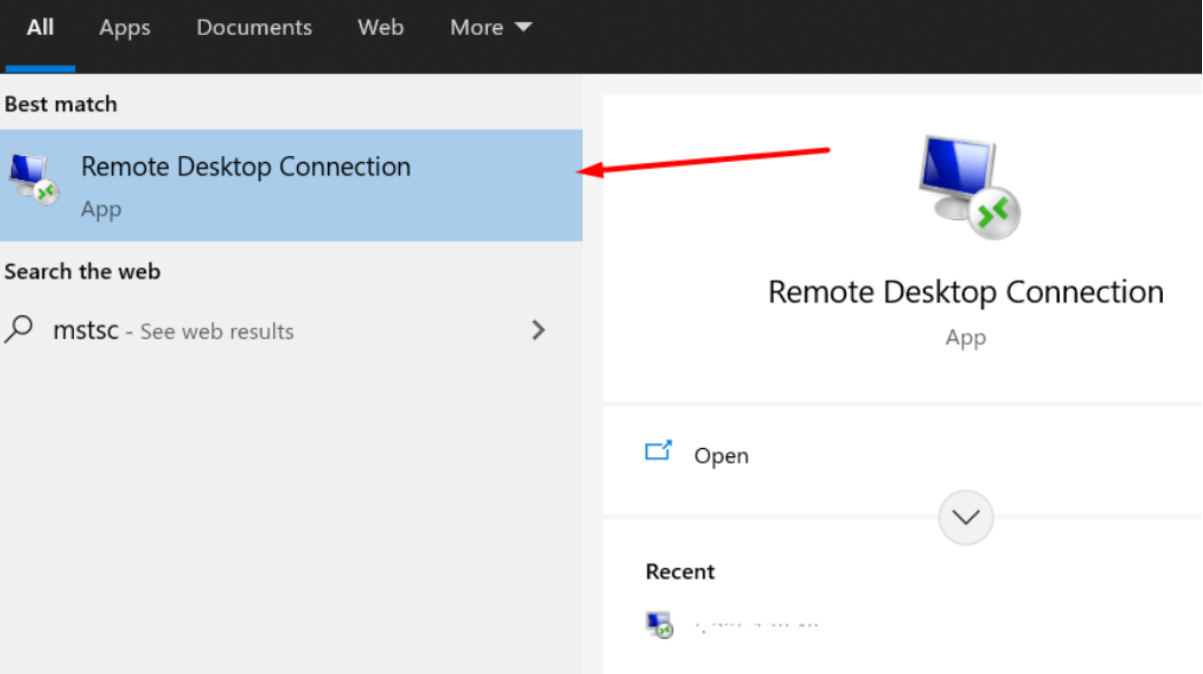Expand more actions with down chevron circle
This screenshot has height=674, width=1203.
coord(965,517)
